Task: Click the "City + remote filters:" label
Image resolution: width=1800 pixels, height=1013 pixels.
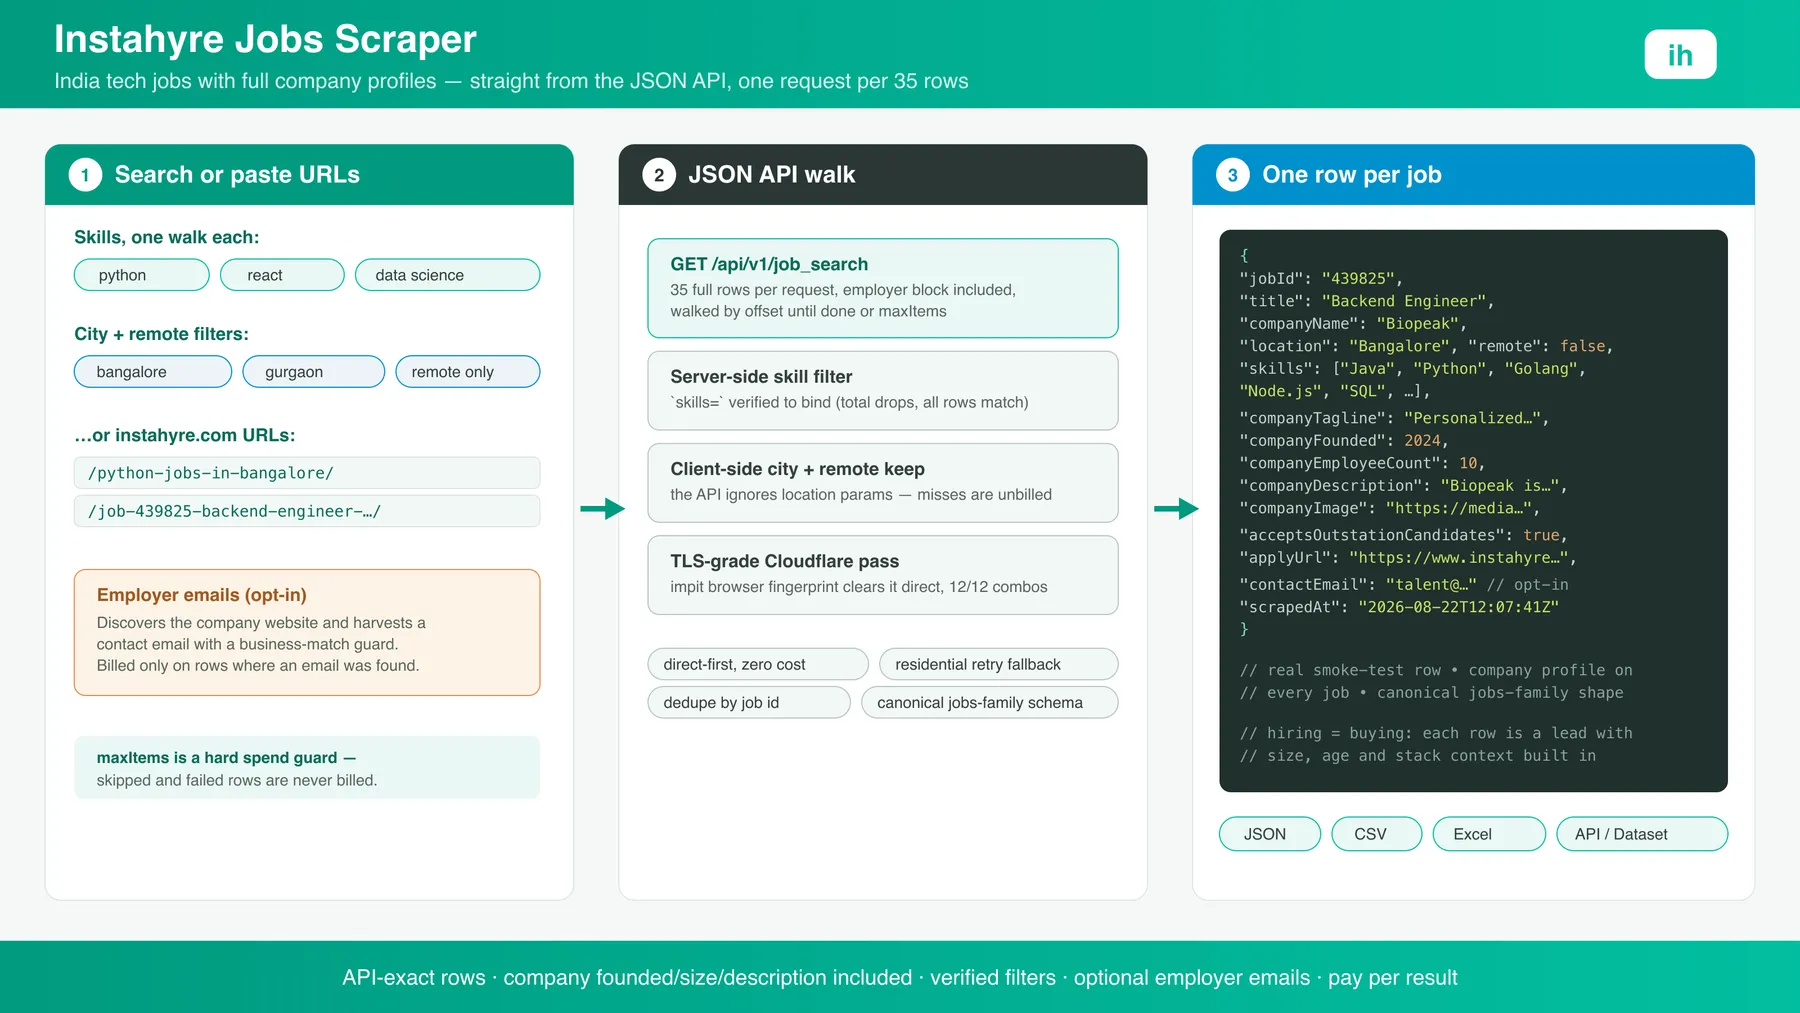Action: [161, 334]
